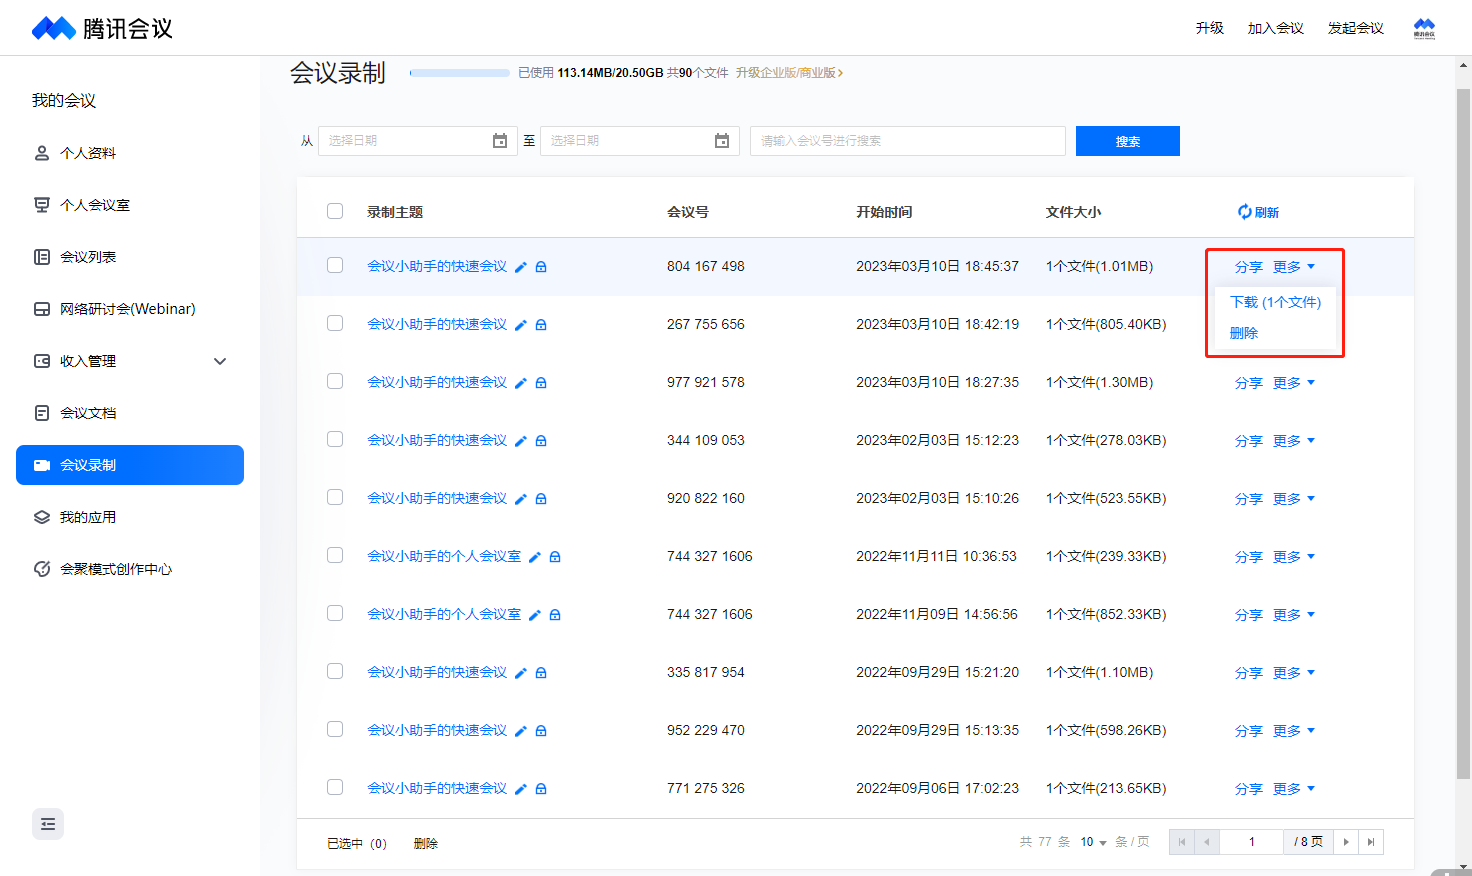Open 更多 menu for meeting 344 109 053
1472x876 pixels.
pyautogui.click(x=1294, y=441)
